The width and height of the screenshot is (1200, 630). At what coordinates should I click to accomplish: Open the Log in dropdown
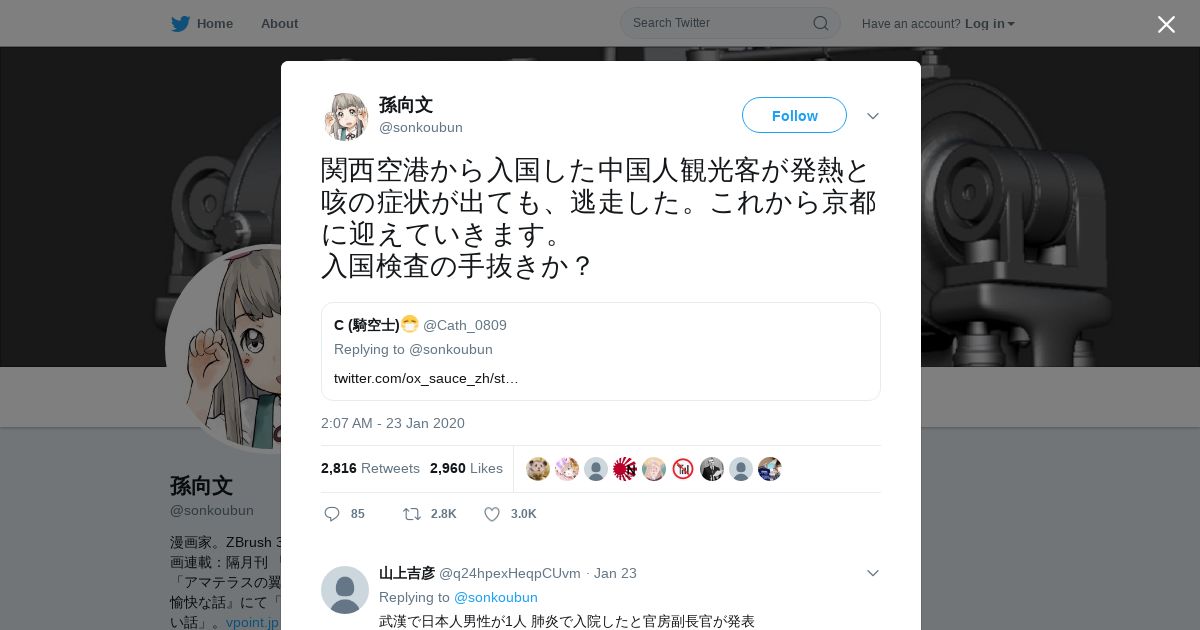coord(990,24)
